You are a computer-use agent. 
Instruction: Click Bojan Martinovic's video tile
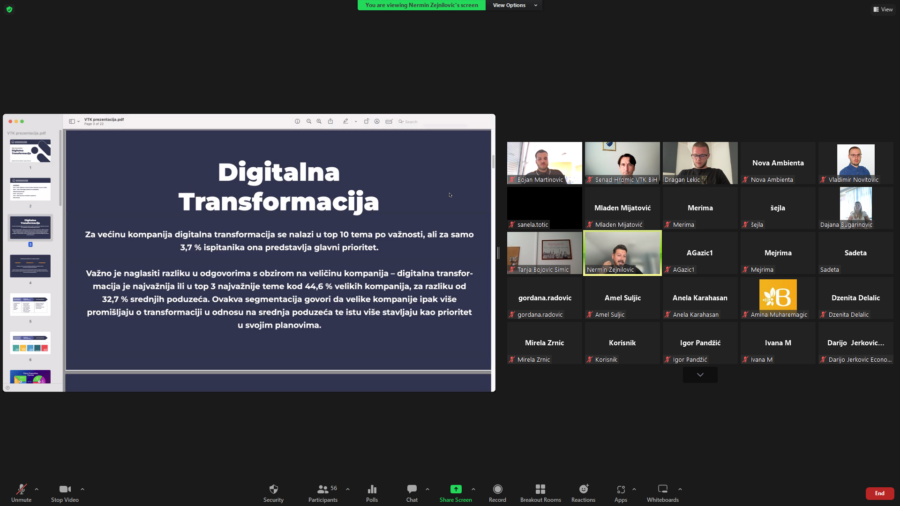544,163
